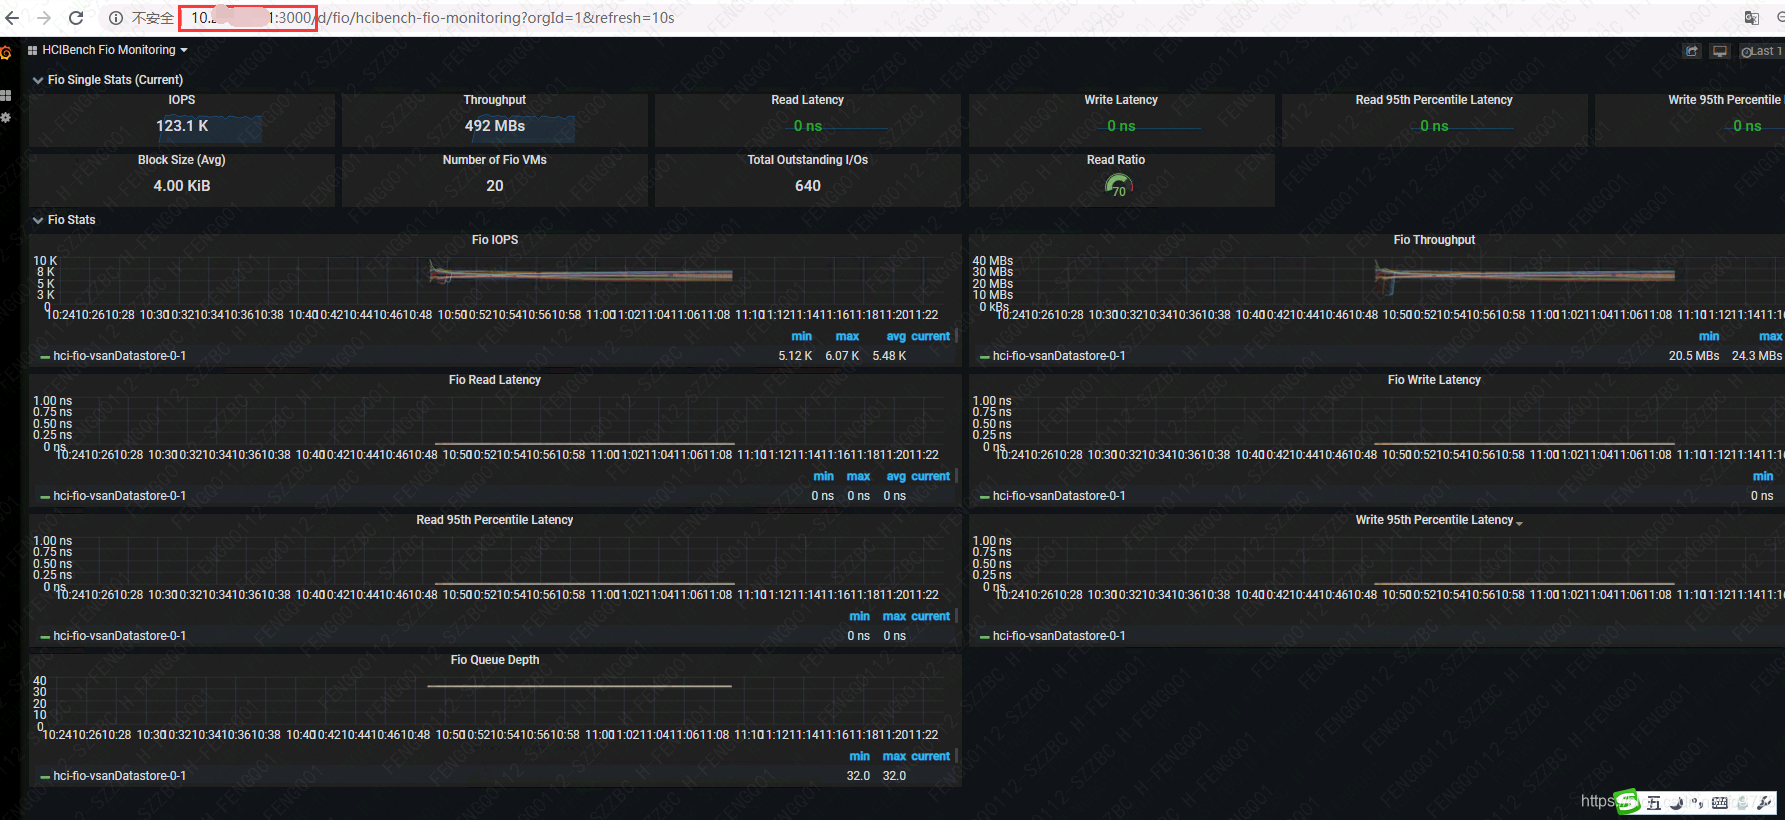This screenshot has height=820, width=1785.
Task: Sort Fio Read Latency legend by avg
Action: 896,477
